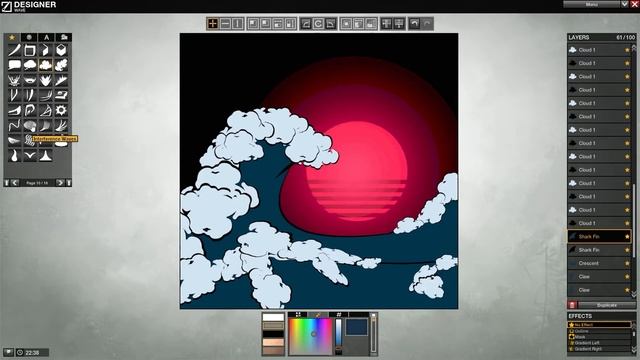Select the brain shape
Image resolution: width=640 pixels, height=360 pixels.
click(30, 125)
